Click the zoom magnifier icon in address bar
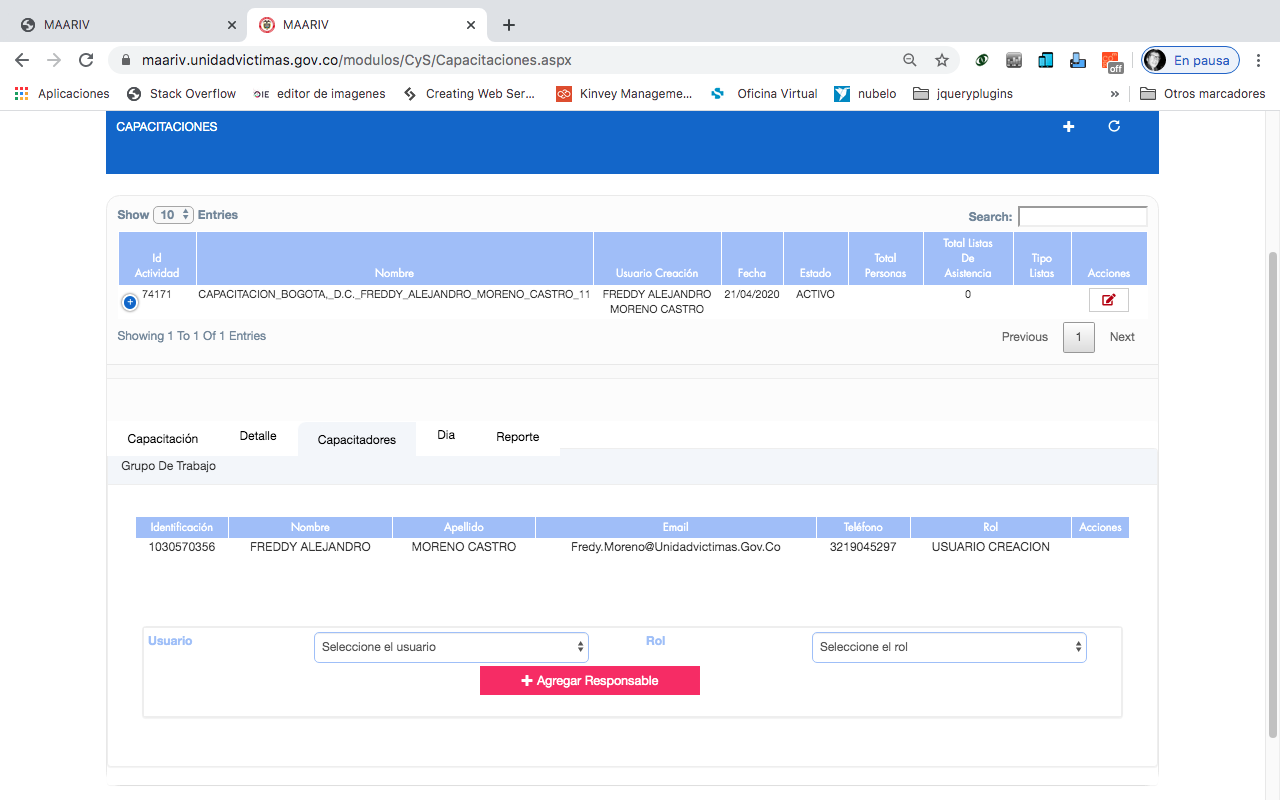 [910, 60]
